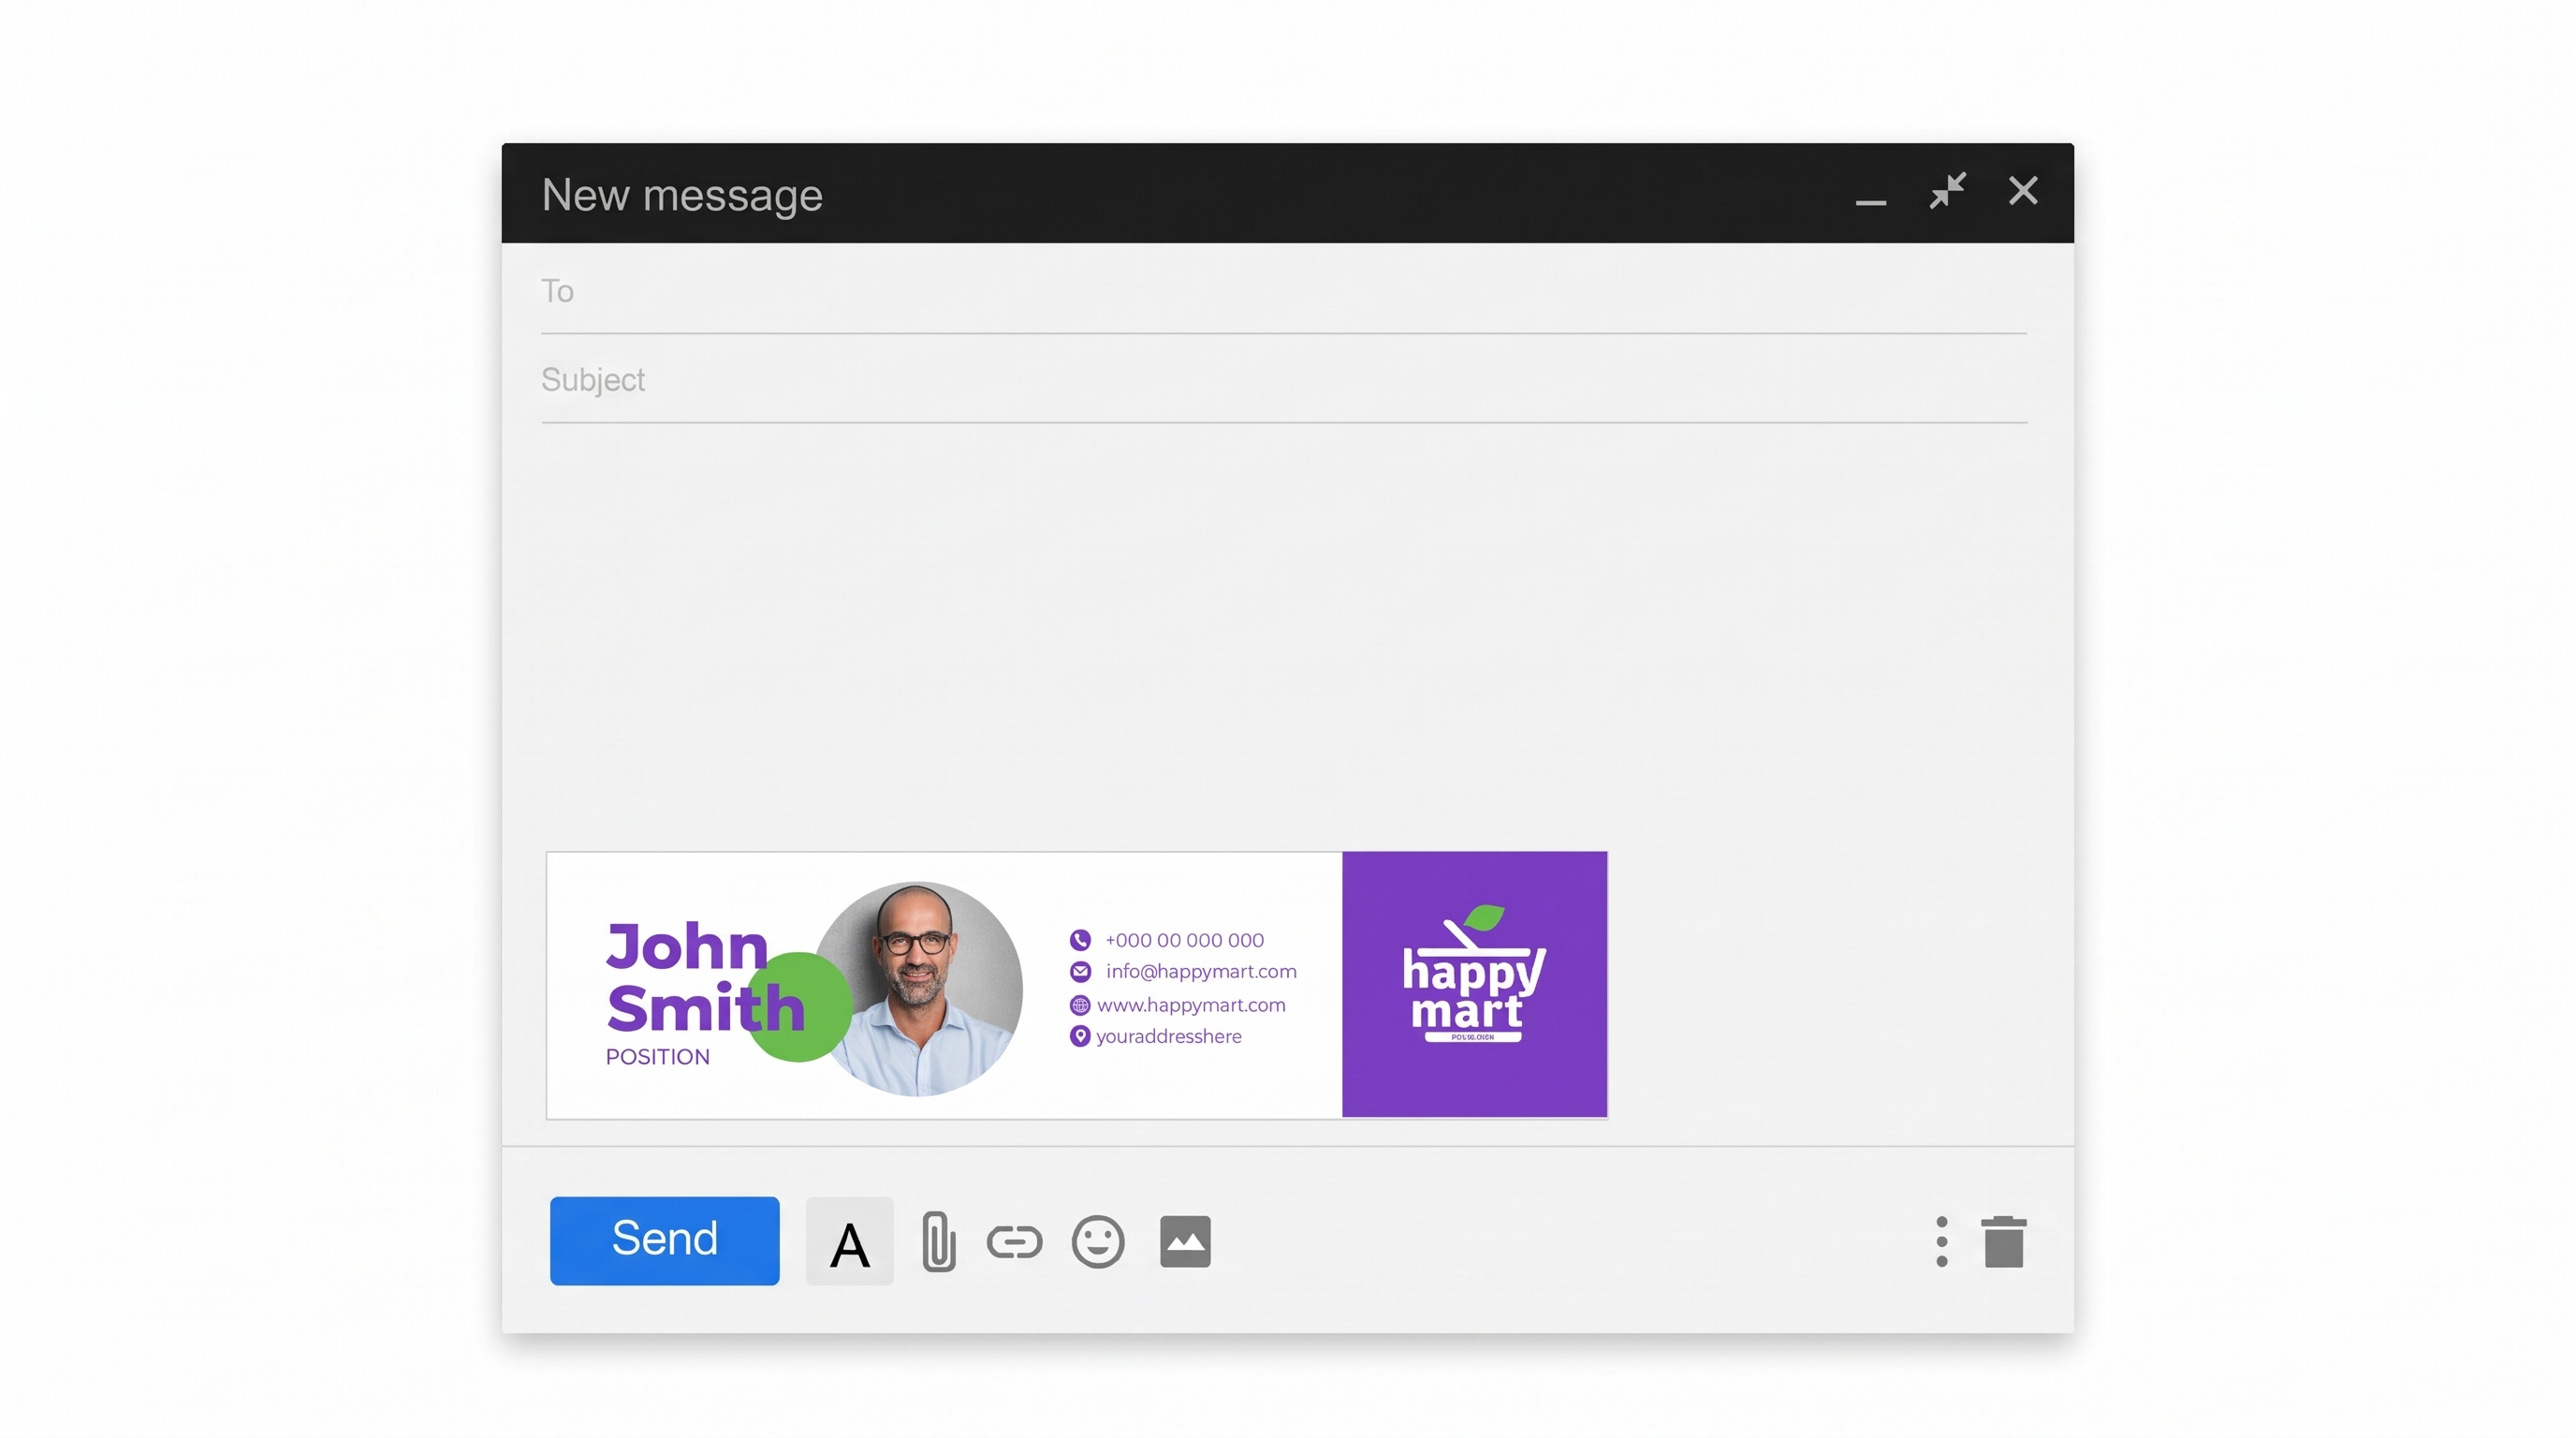Click the profile photo in the signature
The width and height of the screenshot is (2576, 1438).
coord(917,988)
